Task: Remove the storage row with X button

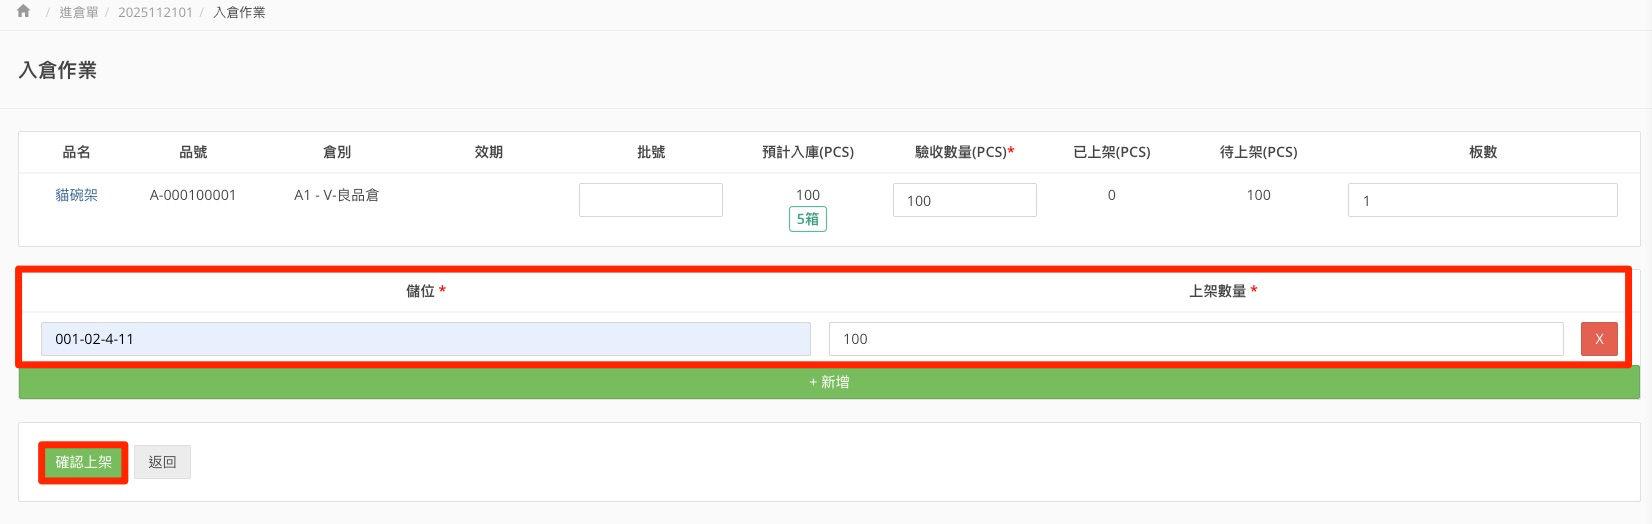Action: 1598,339
